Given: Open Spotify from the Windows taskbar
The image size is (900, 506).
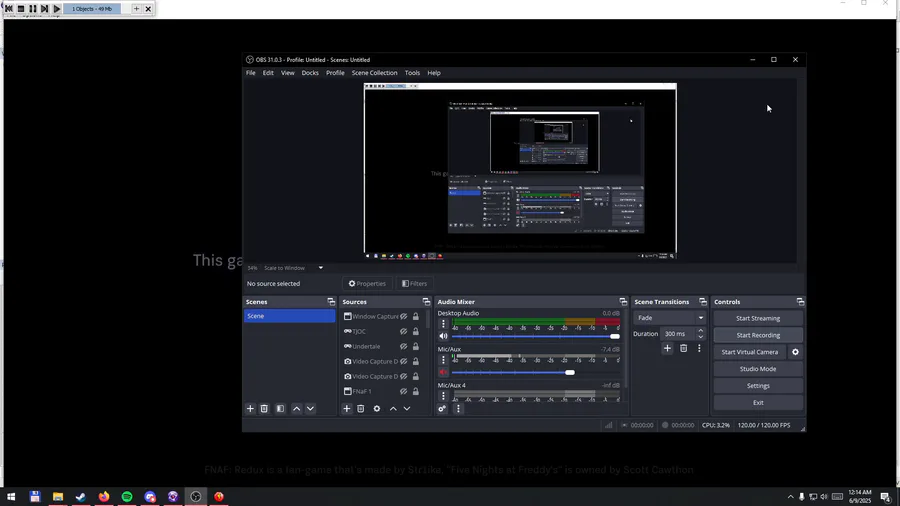Looking at the screenshot, I should click(127, 497).
